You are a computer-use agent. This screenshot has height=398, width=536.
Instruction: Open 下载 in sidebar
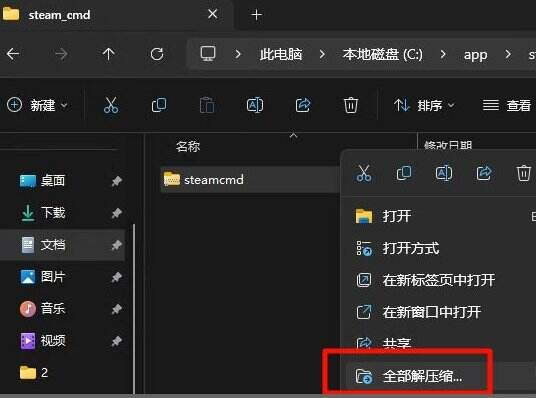tap(53, 213)
